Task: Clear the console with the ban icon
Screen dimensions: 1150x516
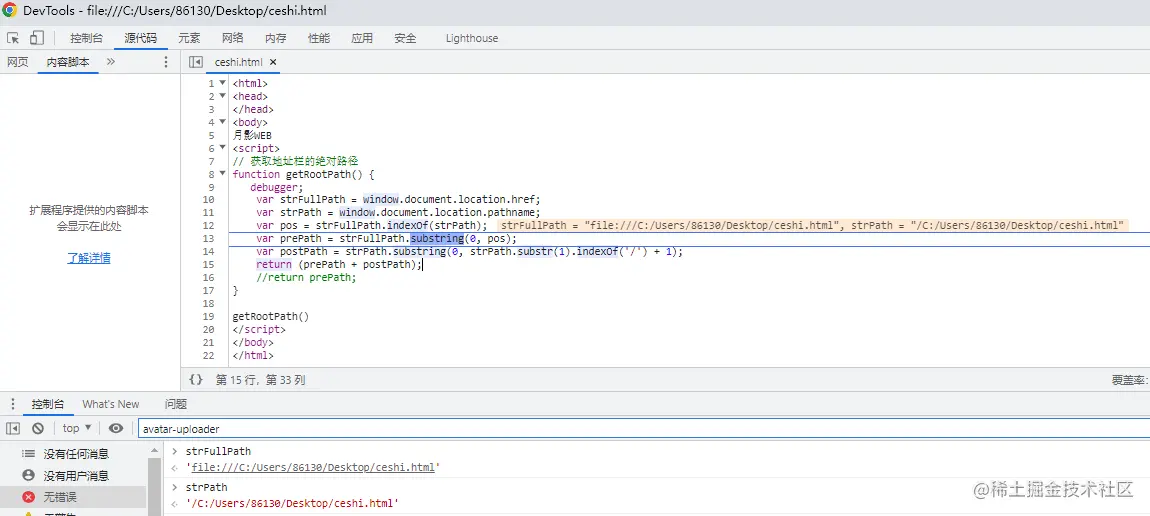Action: pos(38,428)
